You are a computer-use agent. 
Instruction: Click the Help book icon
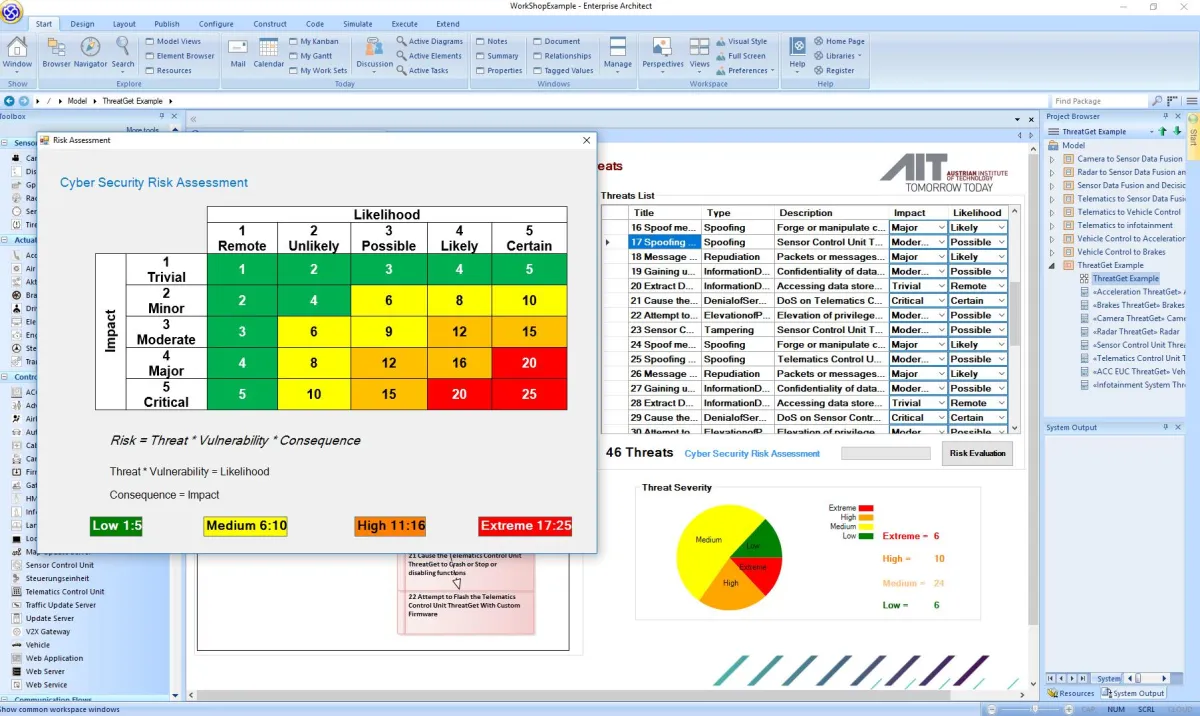[797, 49]
